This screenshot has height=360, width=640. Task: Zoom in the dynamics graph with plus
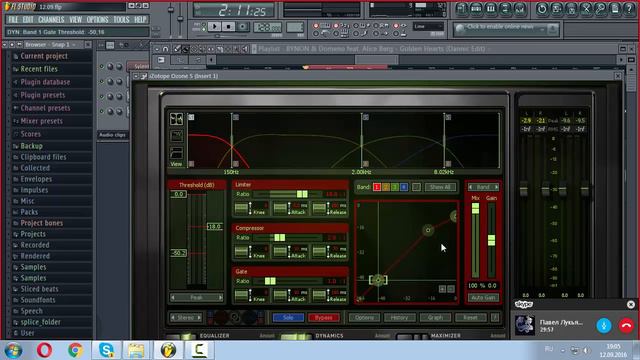tap(442, 289)
